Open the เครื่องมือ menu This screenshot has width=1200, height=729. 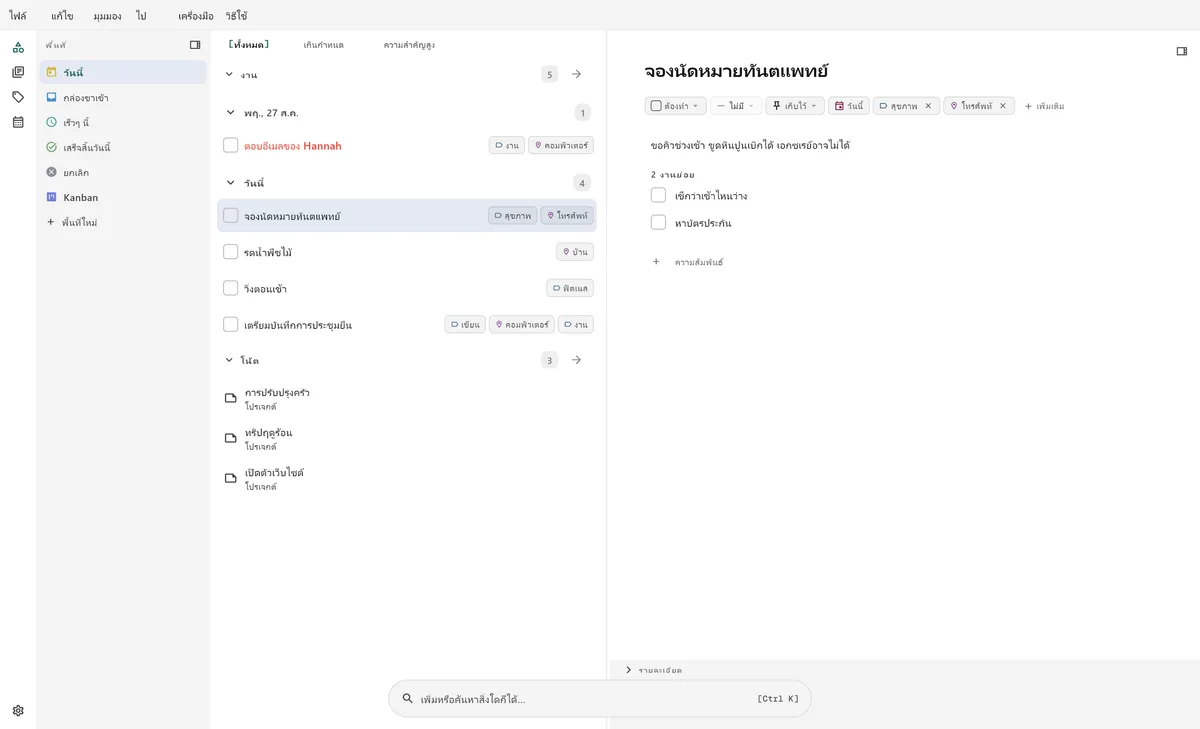tap(195, 16)
